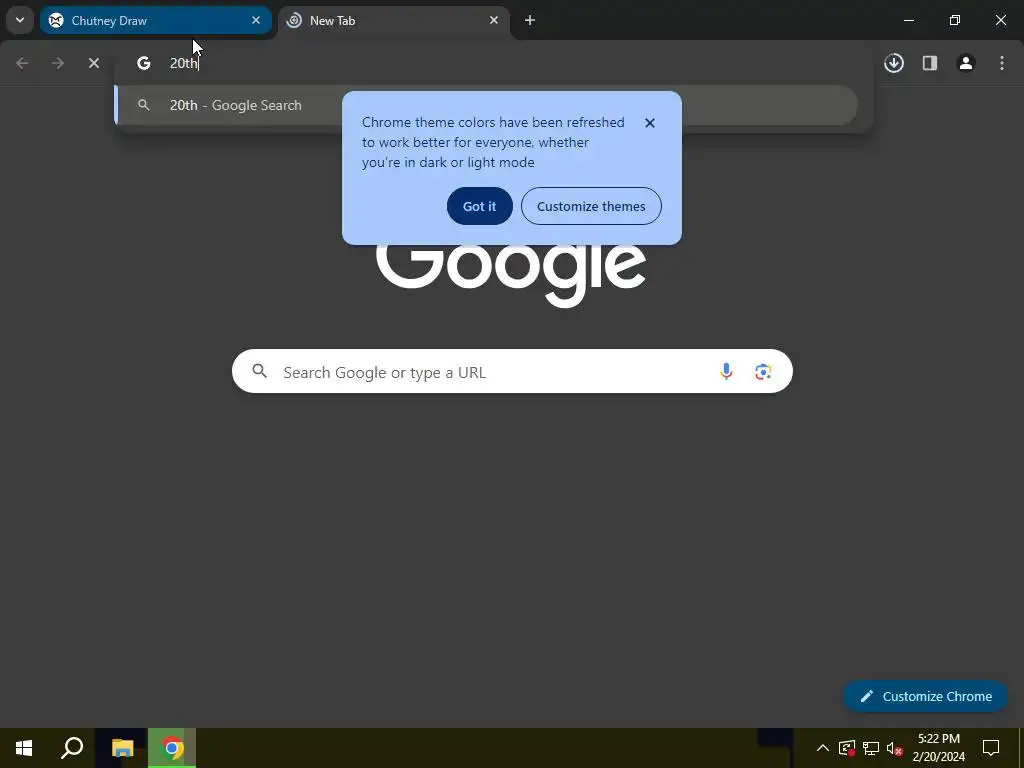Viewport: 1024px width, 768px height.
Task: Open the Chrome profile avatar
Action: coord(966,63)
